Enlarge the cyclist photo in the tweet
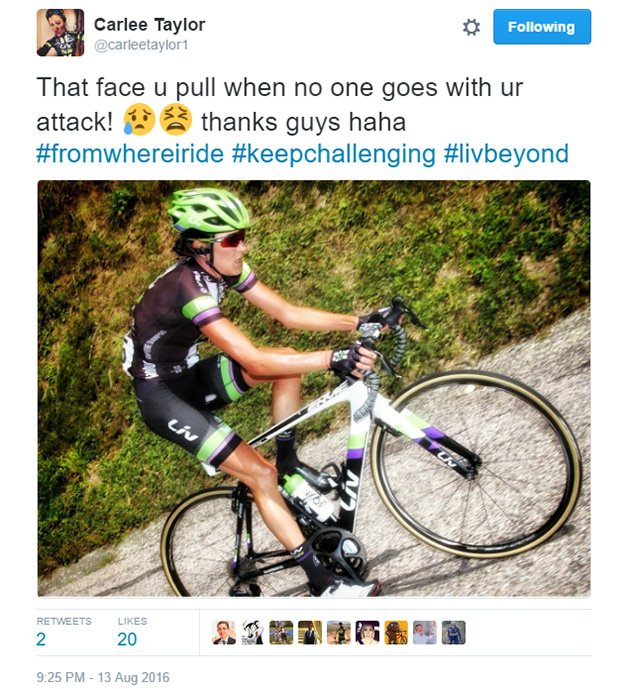This screenshot has width=630, height=689. 314,388
